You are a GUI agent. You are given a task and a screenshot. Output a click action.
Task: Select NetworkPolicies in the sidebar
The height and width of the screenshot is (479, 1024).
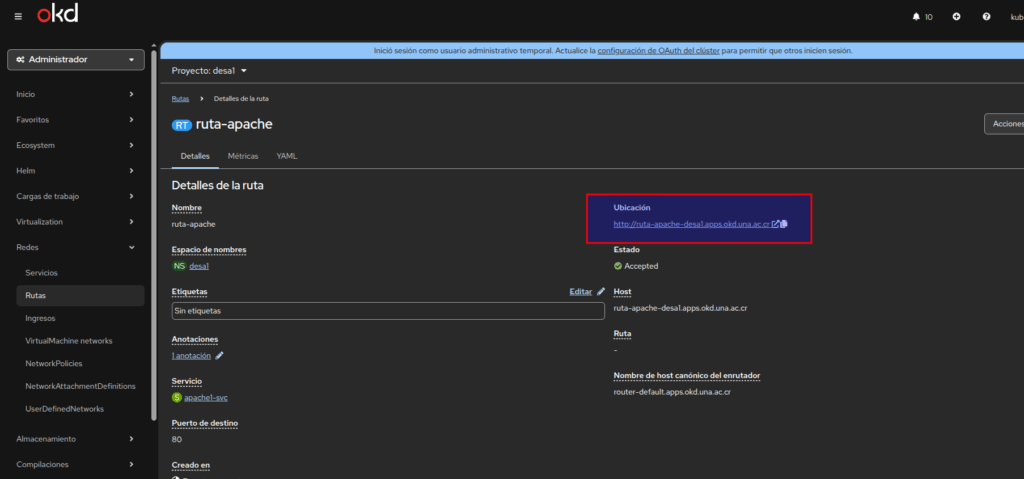53,363
